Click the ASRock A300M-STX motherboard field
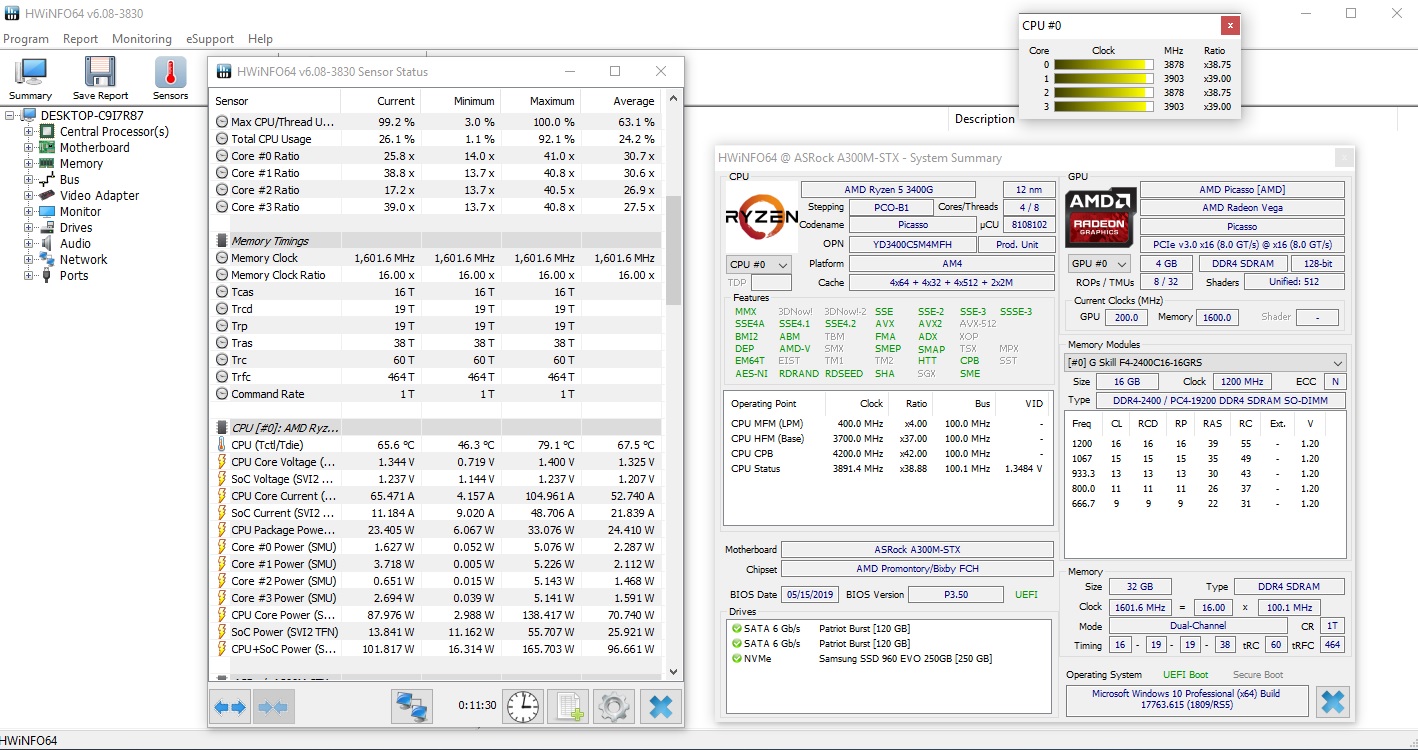This screenshot has width=1418, height=750. click(917, 549)
